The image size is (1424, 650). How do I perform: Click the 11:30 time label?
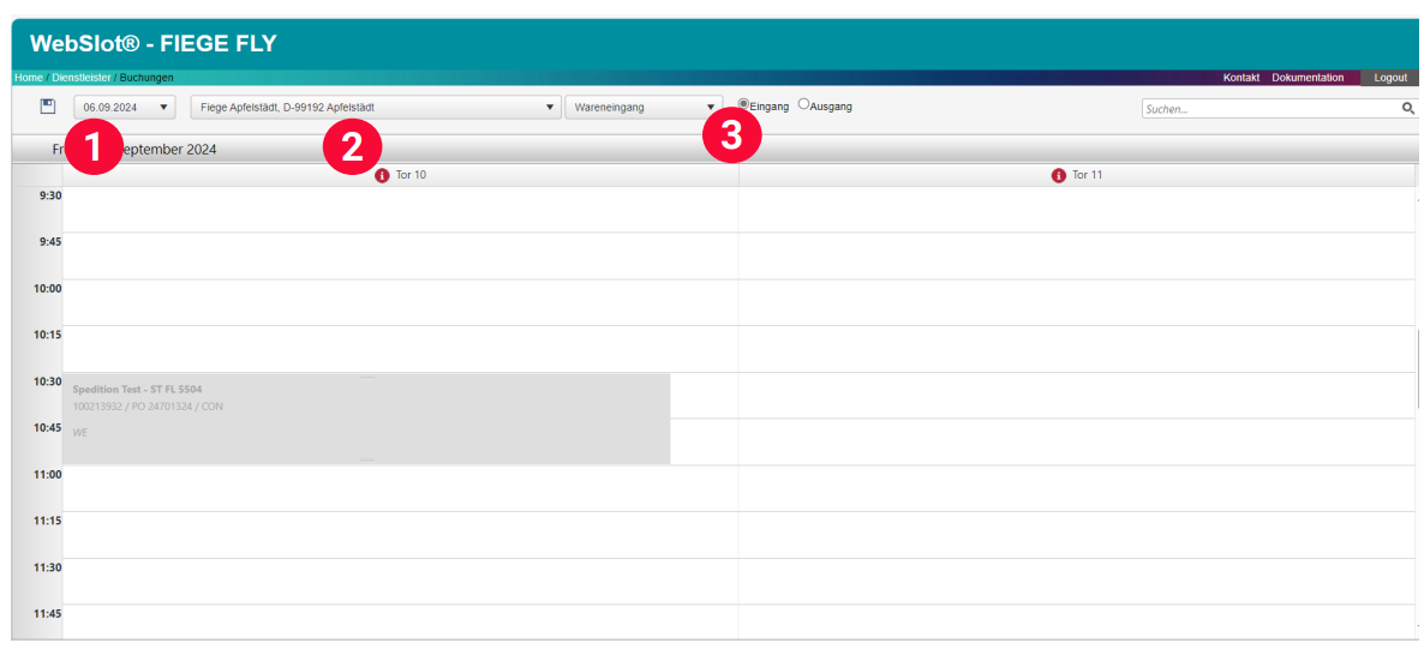(x=48, y=567)
